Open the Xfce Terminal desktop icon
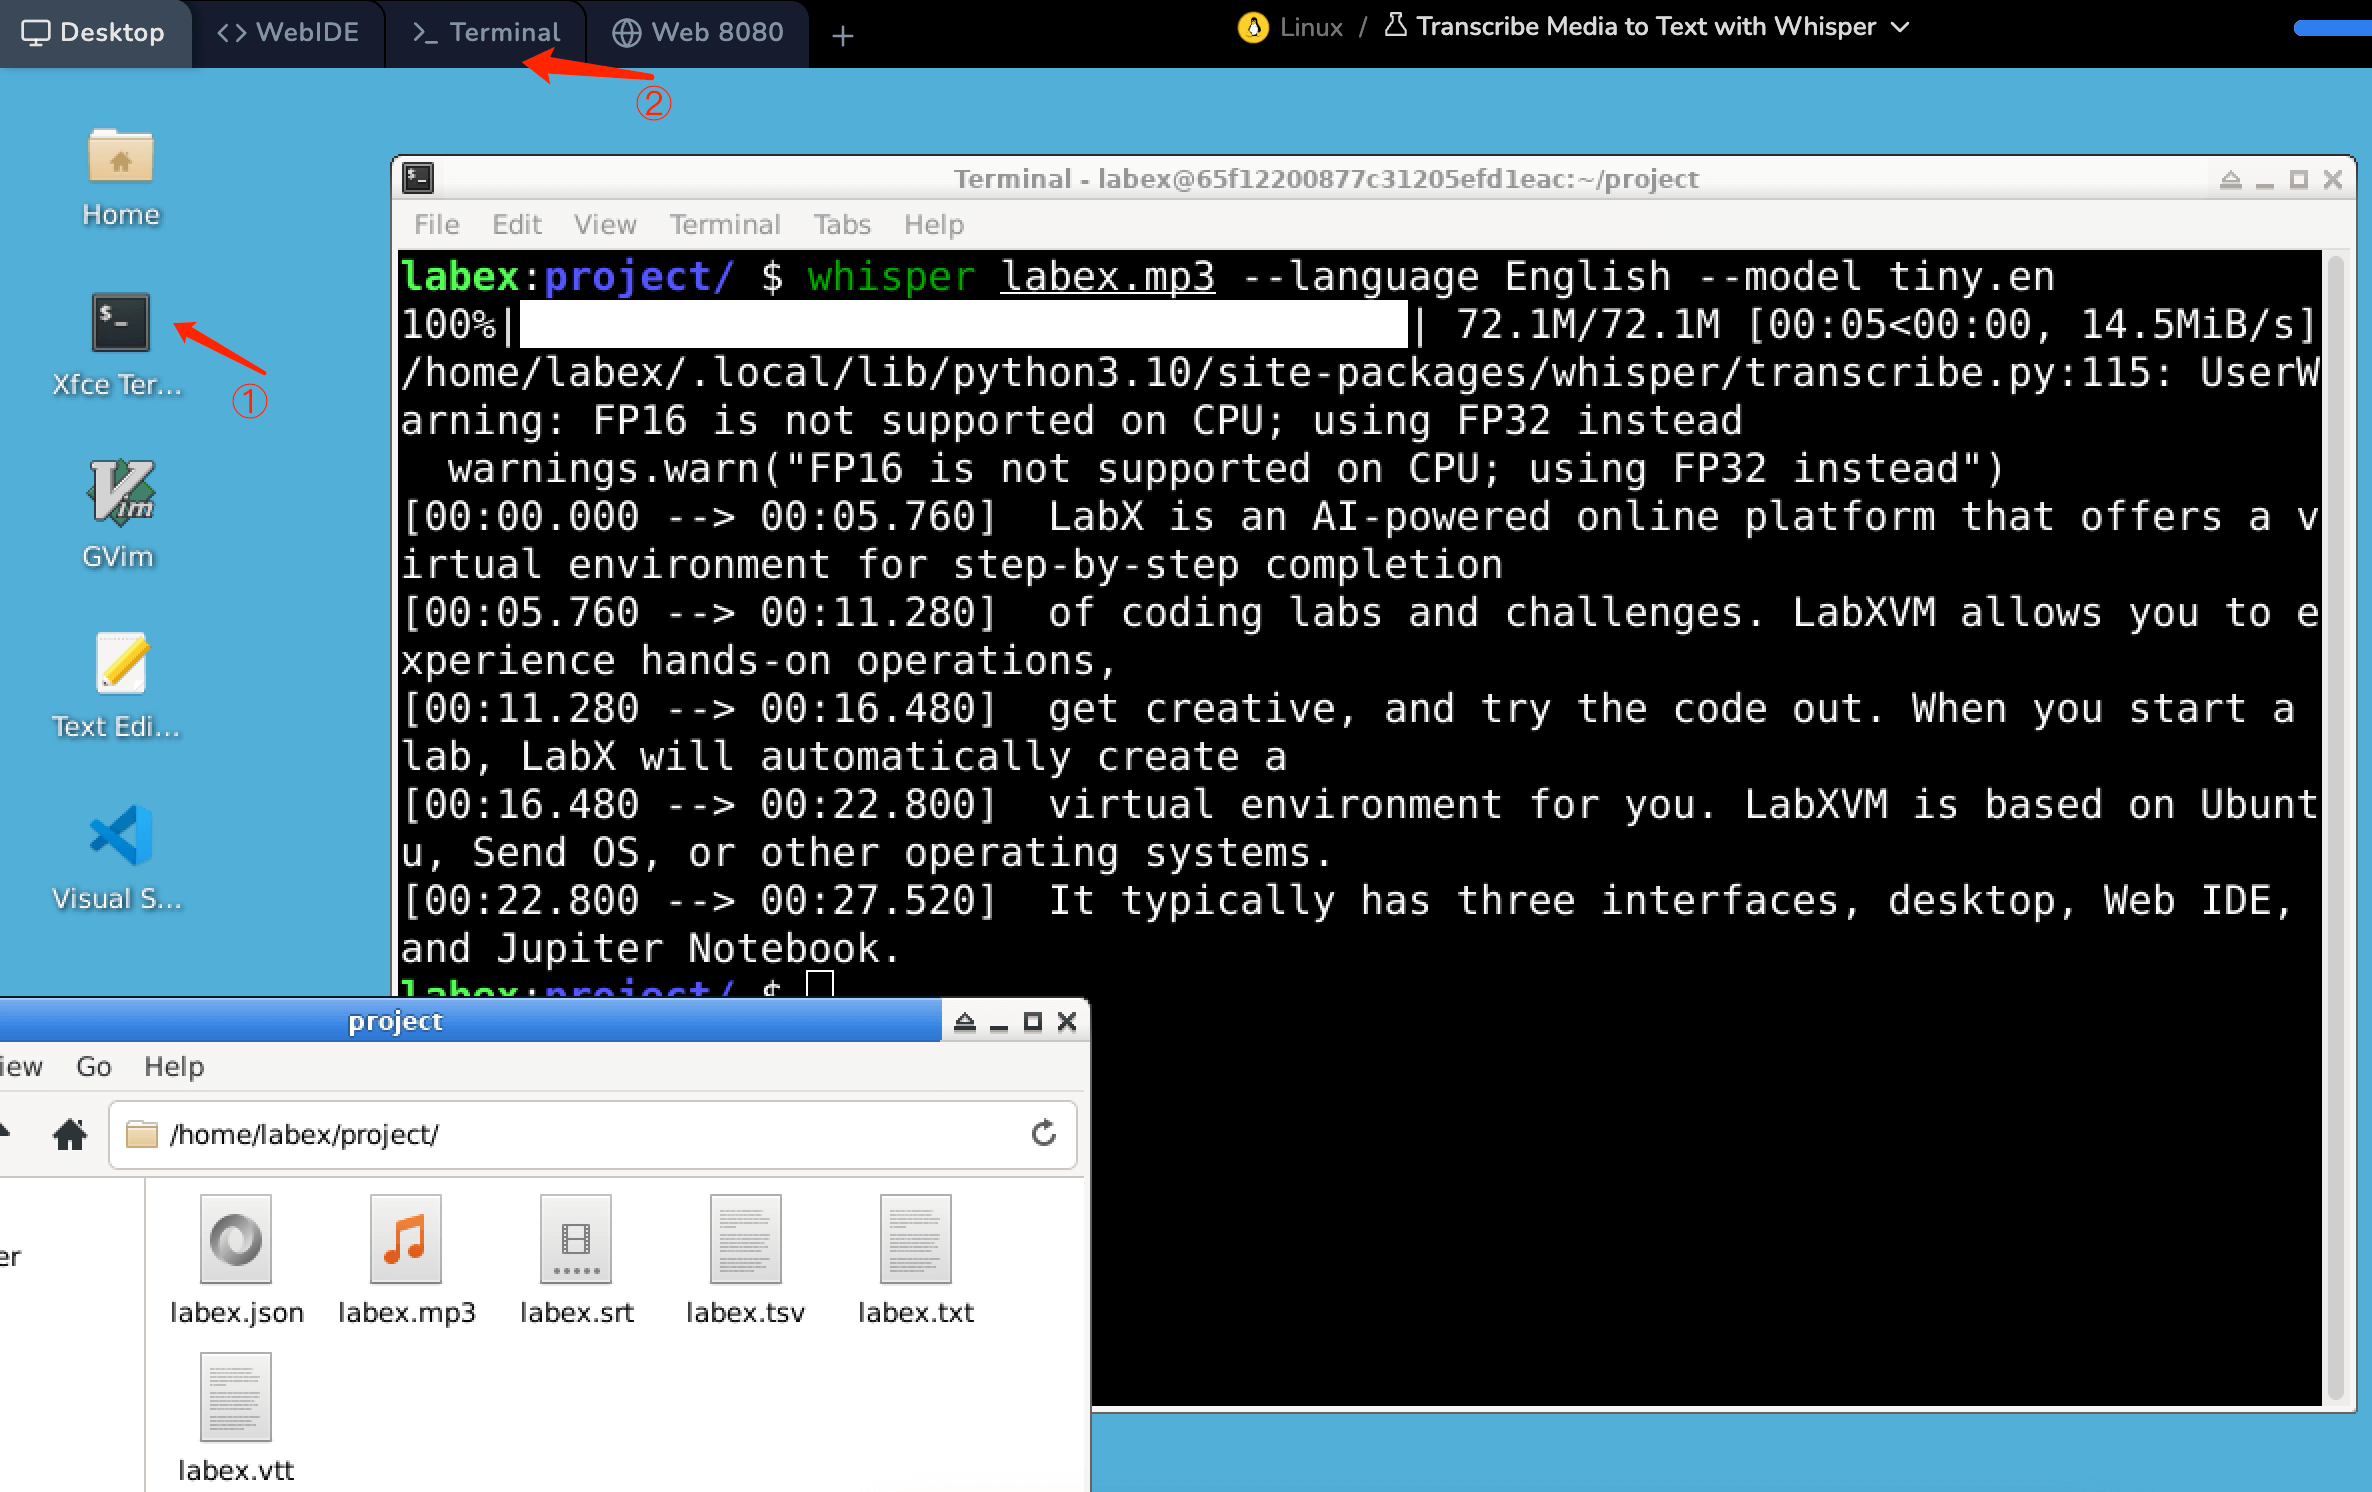Screen dimensions: 2372x1492 pyautogui.click(x=120, y=323)
